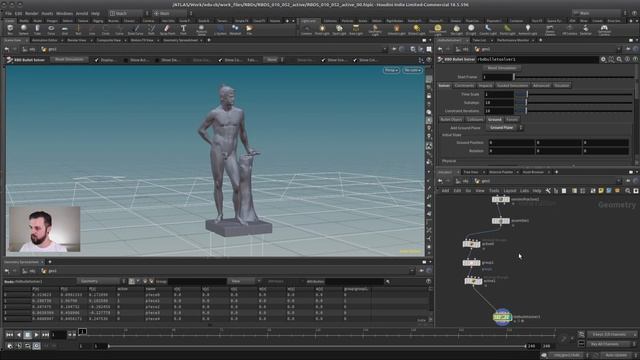Open Geometry dropdown in the spreadsheet

click(102, 281)
